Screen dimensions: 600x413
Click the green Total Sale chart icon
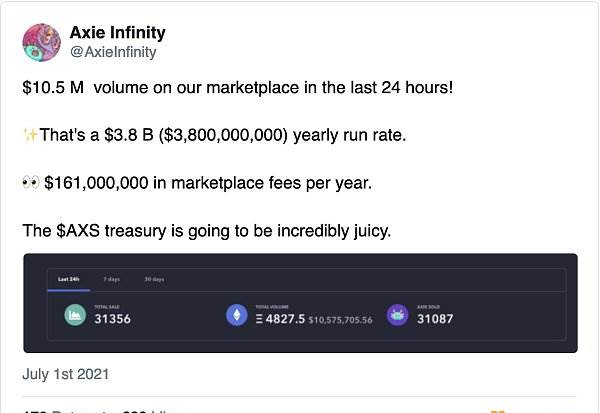75,315
